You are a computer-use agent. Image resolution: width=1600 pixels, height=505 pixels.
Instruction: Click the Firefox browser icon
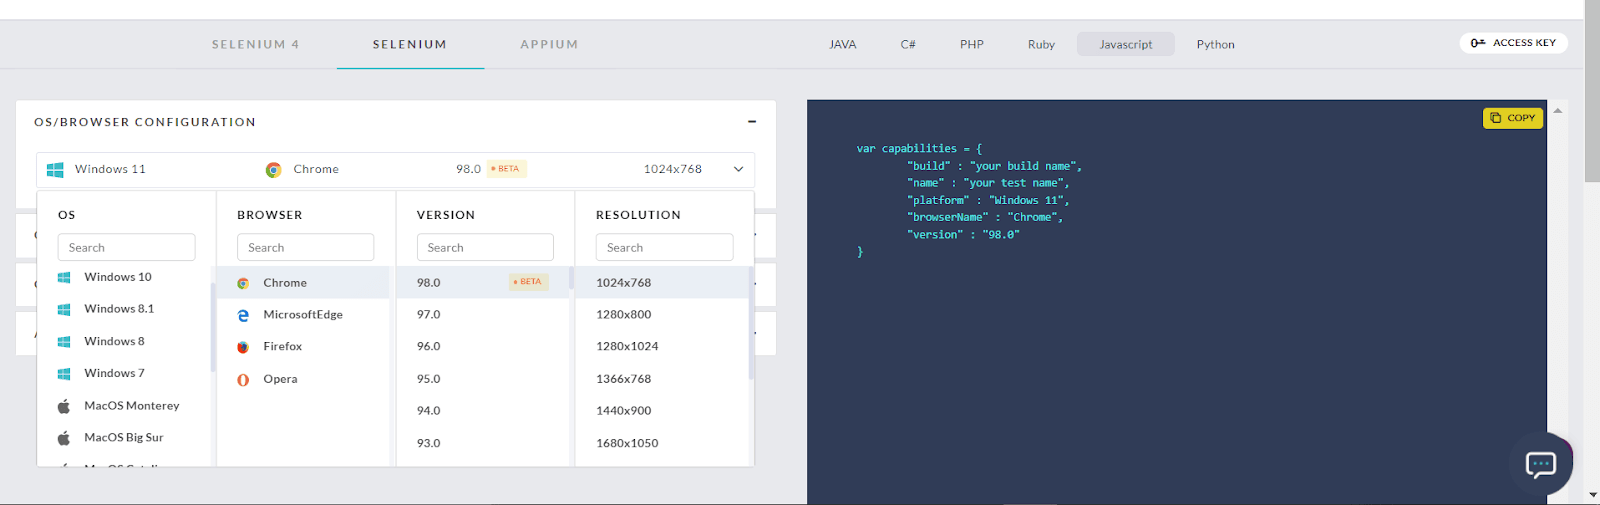click(243, 347)
